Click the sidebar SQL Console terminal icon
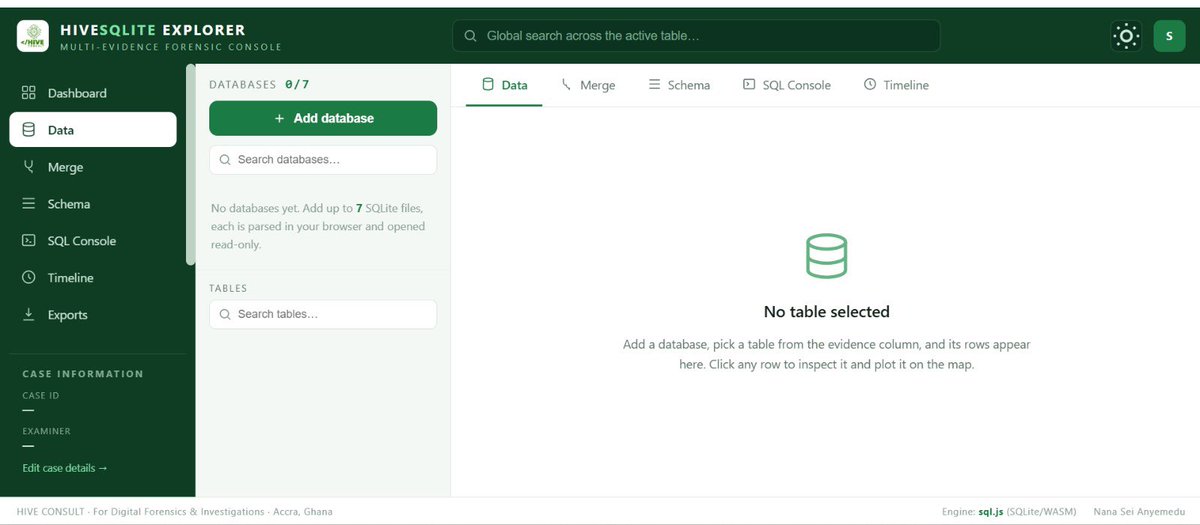 [28, 241]
